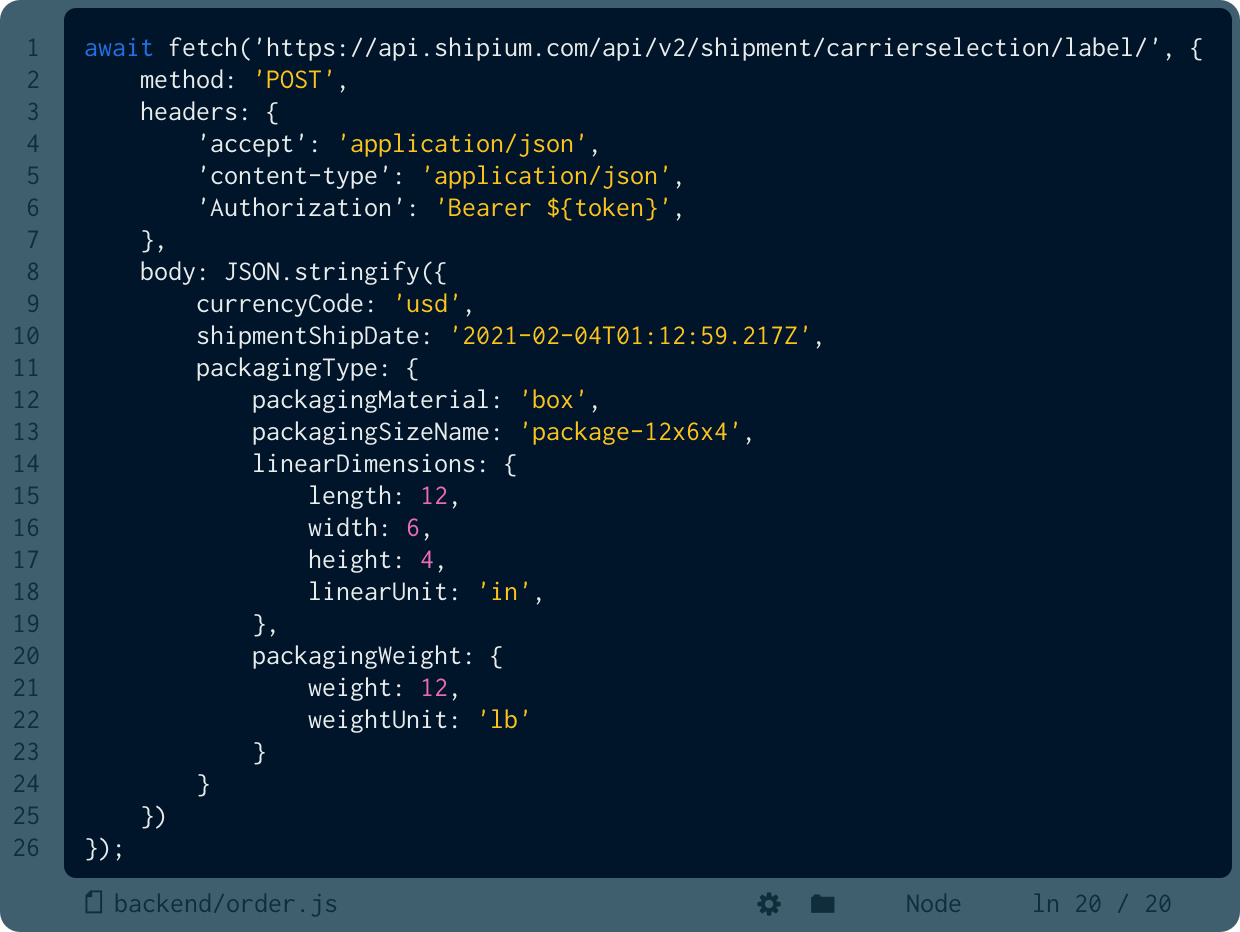Click the packagingSizeName property
Image resolution: width=1240 pixels, height=932 pixels.
(370, 432)
